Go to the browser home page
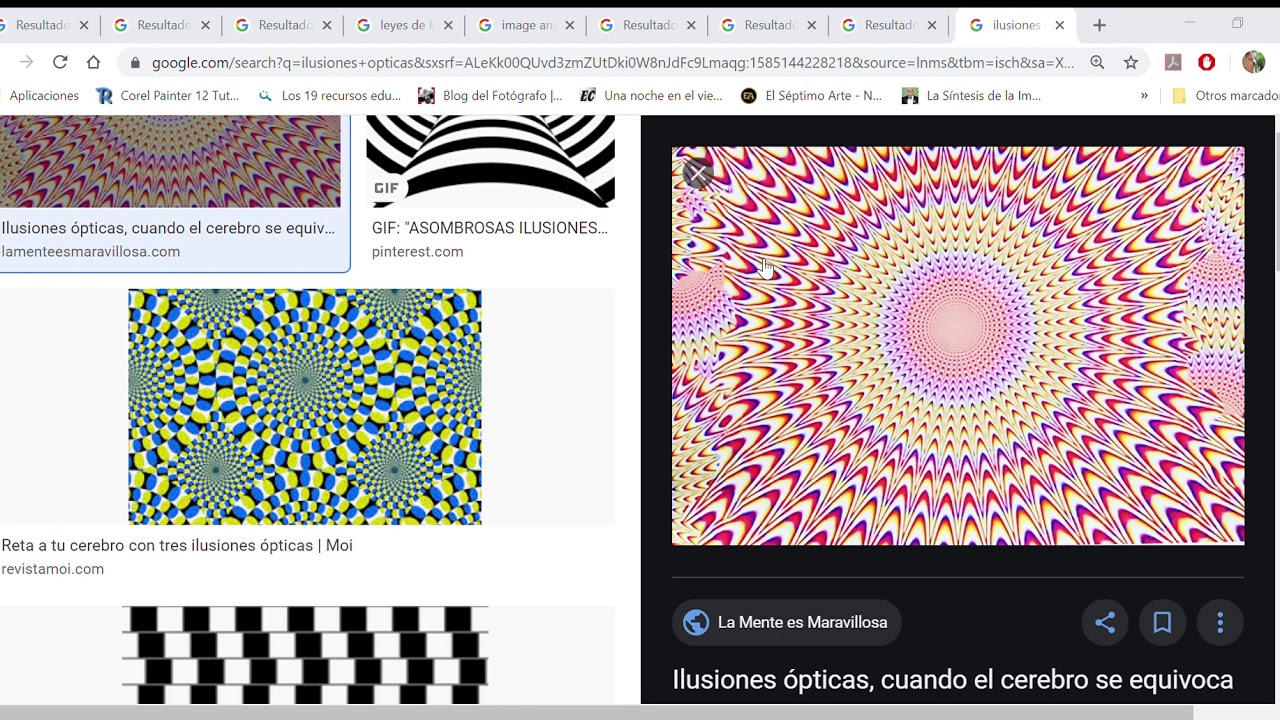The height and width of the screenshot is (720, 1280). click(93, 62)
